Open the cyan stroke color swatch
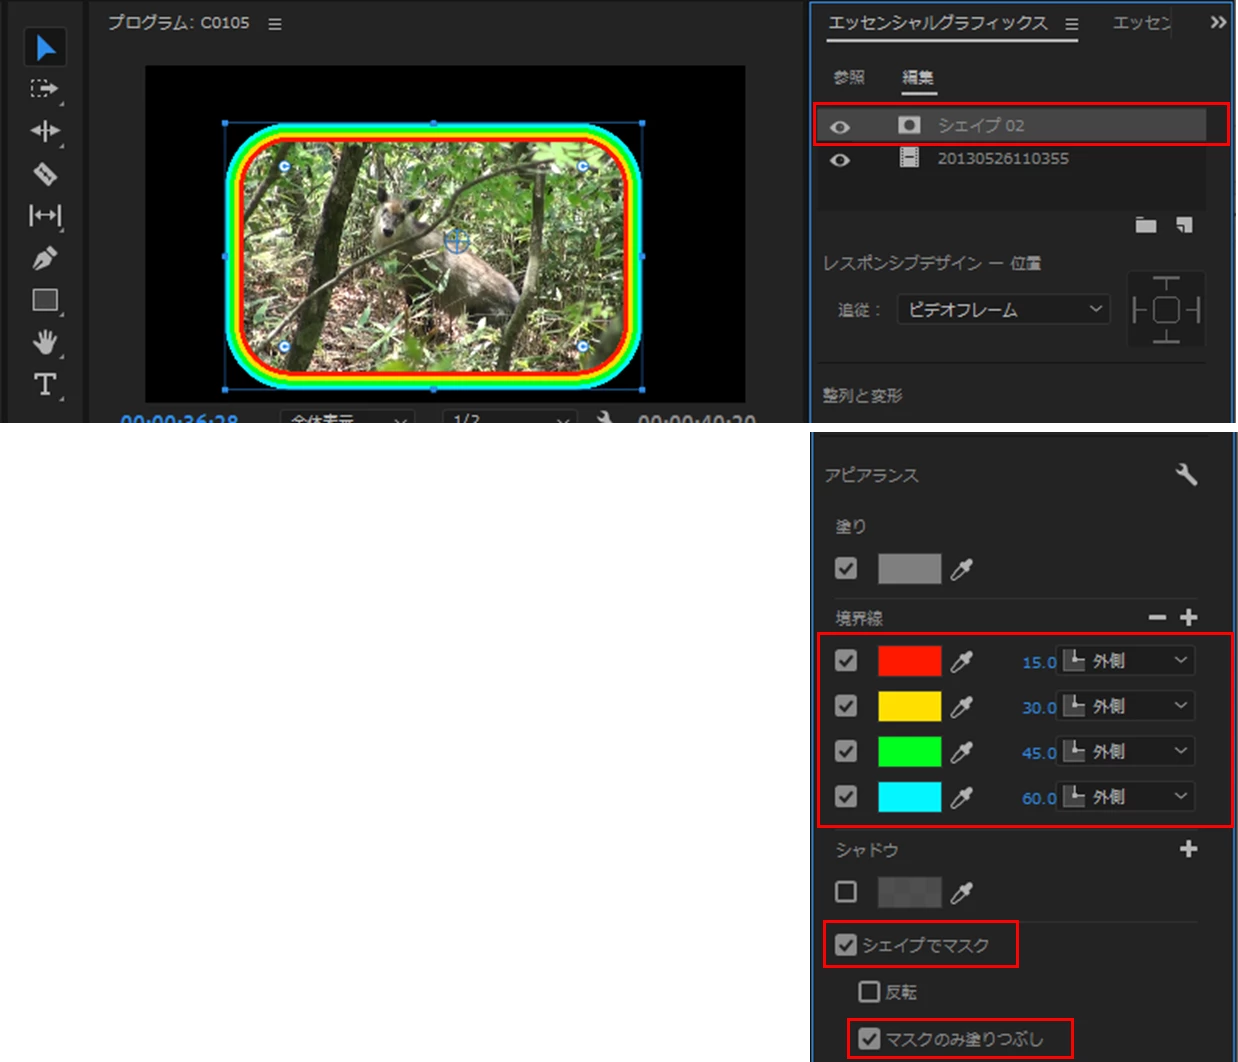 [x=909, y=797]
